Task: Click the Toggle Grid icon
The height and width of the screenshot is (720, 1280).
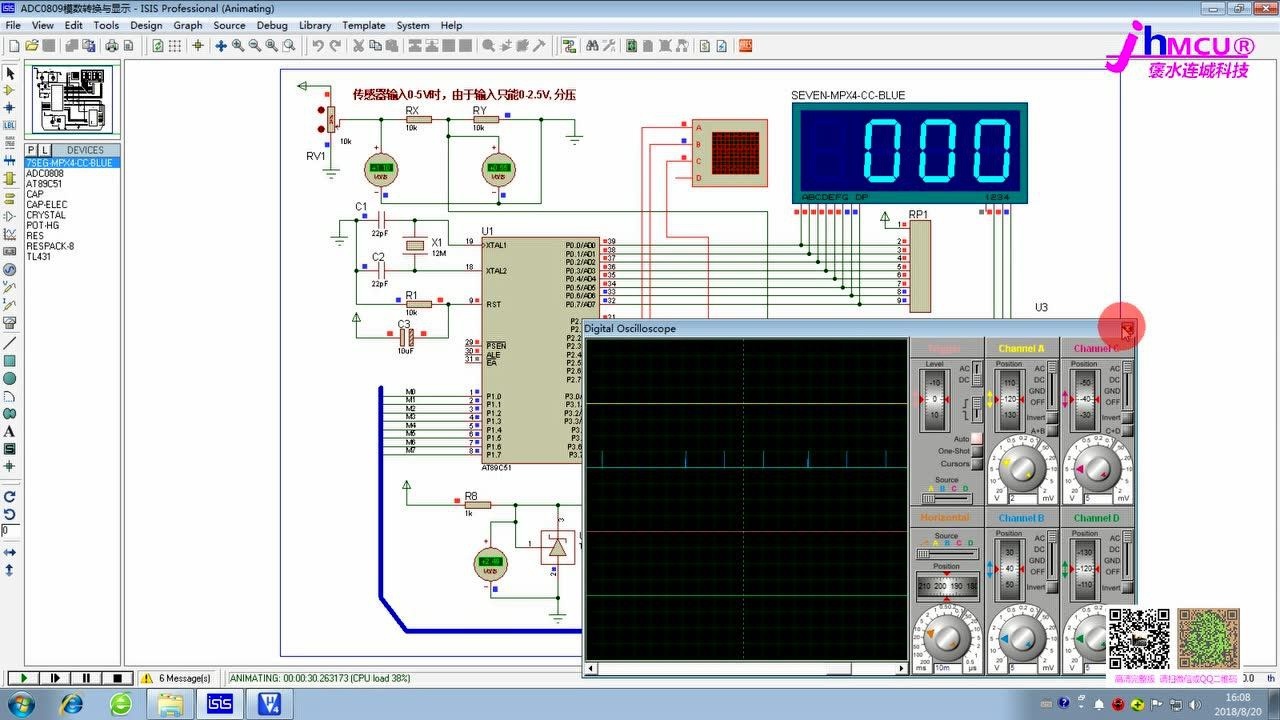Action: (x=175, y=46)
